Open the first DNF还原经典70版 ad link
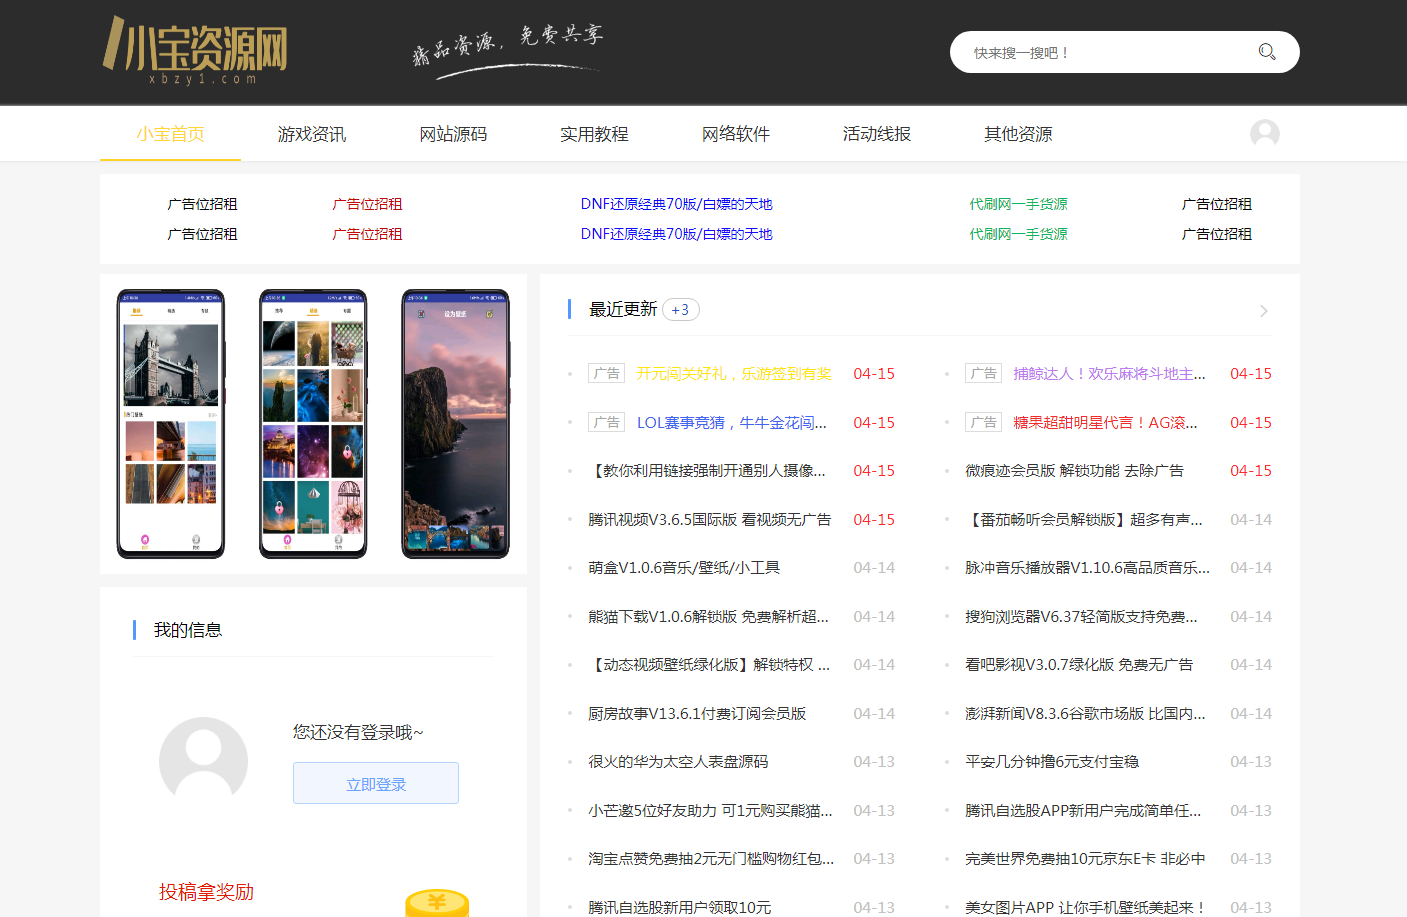 tap(676, 204)
